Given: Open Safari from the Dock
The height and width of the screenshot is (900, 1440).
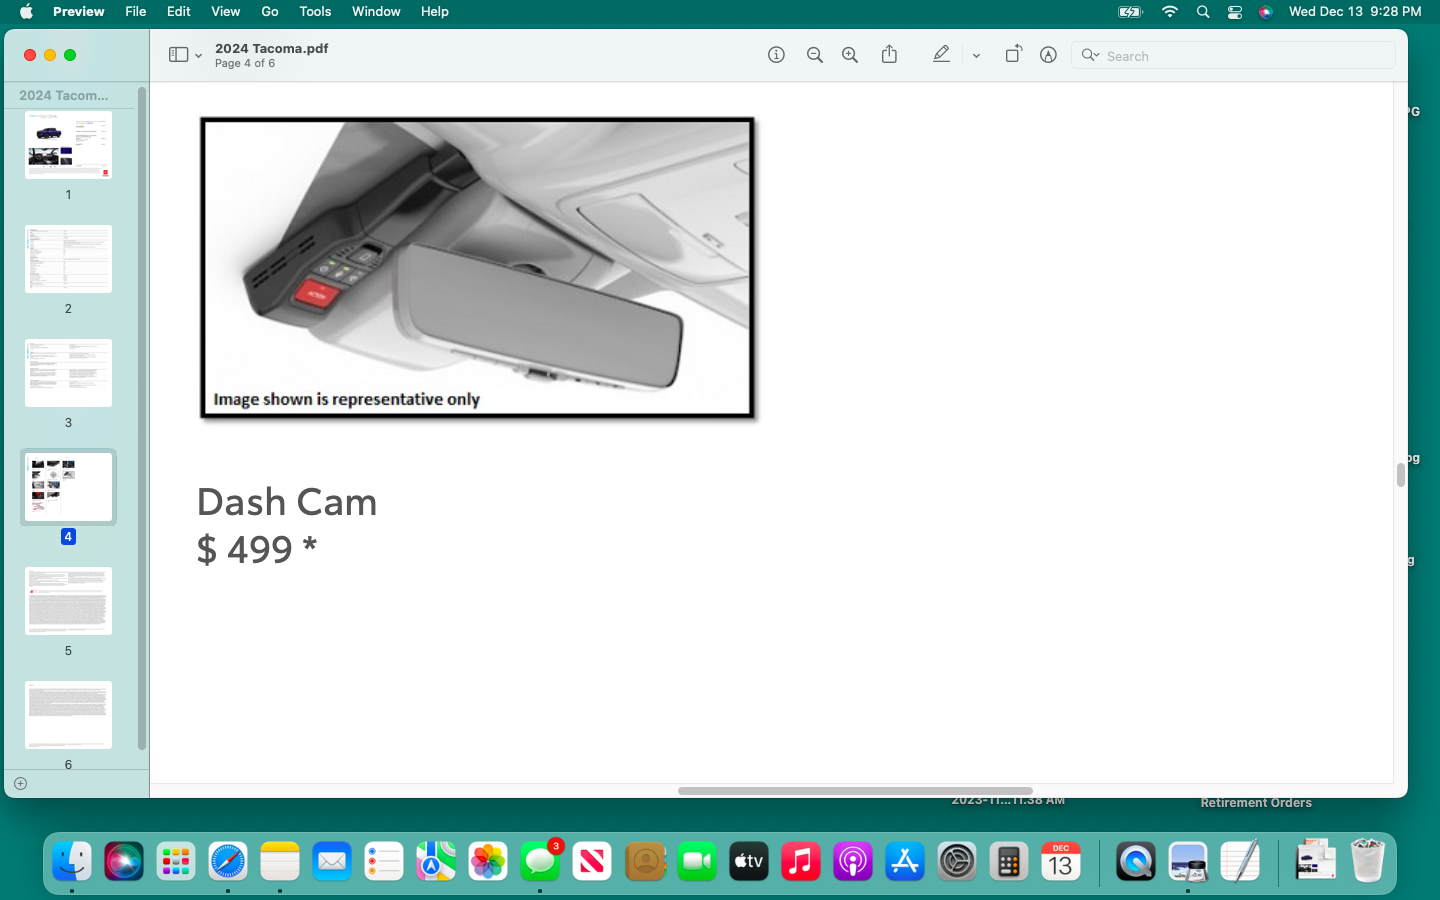Looking at the screenshot, I should point(228,861).
